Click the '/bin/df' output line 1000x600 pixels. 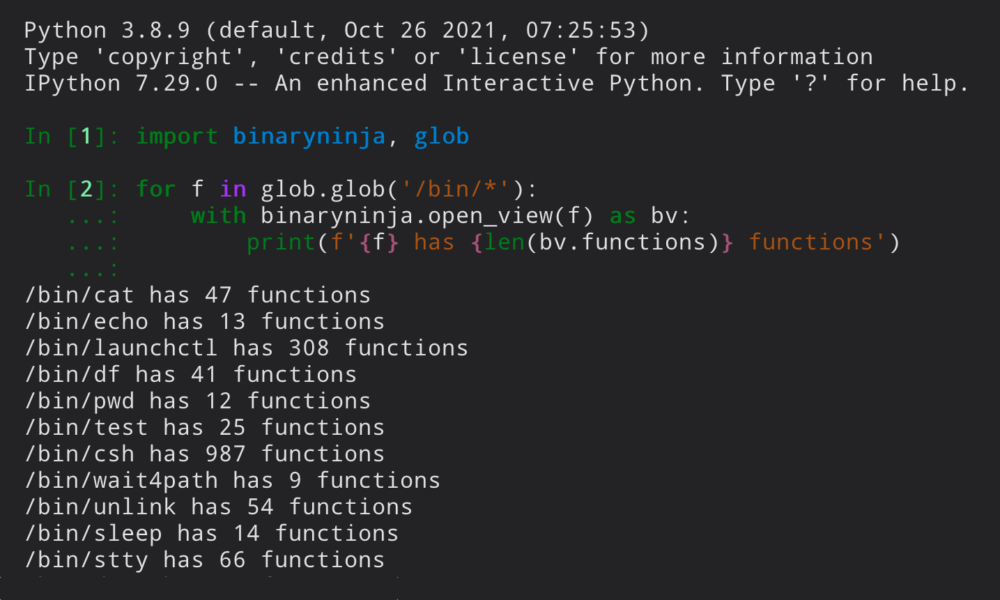click(191, 375)
